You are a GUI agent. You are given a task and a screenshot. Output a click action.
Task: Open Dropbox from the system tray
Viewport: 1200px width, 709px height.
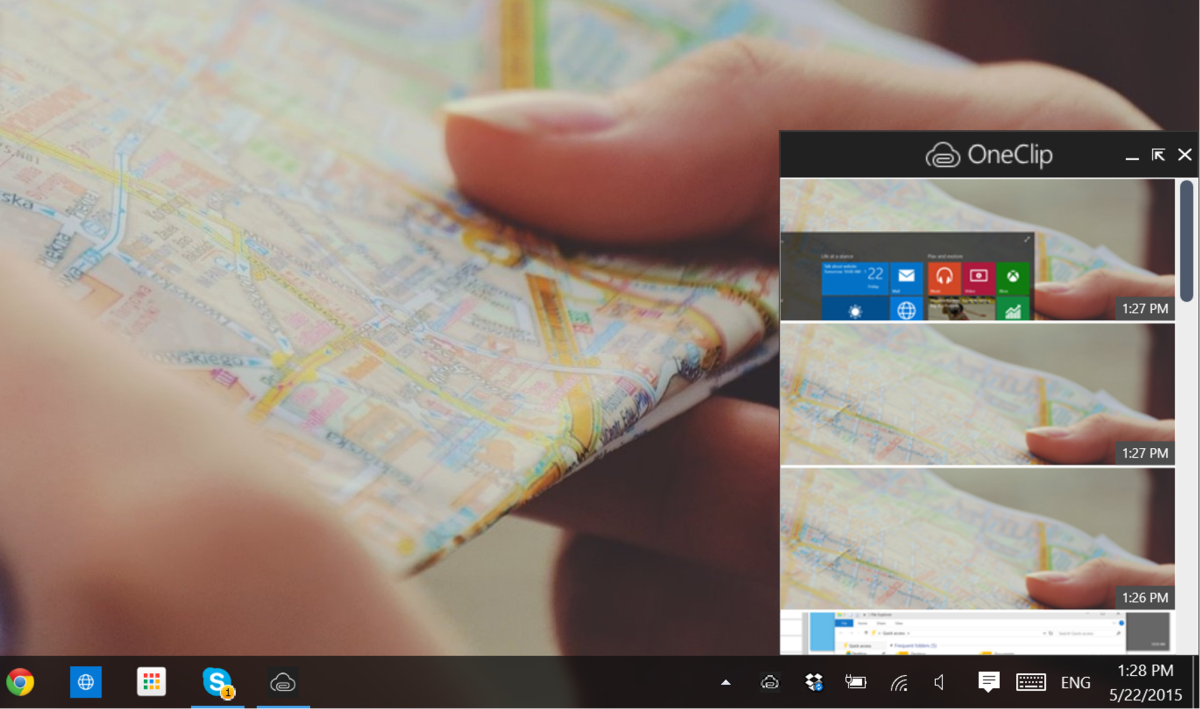[814, 682]
